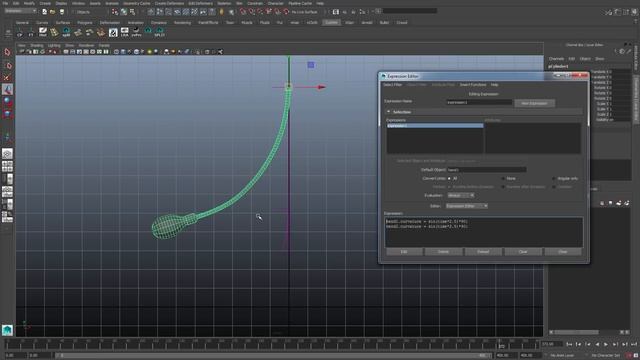
Task: Open the Editor dropdown in Expression Editor
Action: coord(467,206)
